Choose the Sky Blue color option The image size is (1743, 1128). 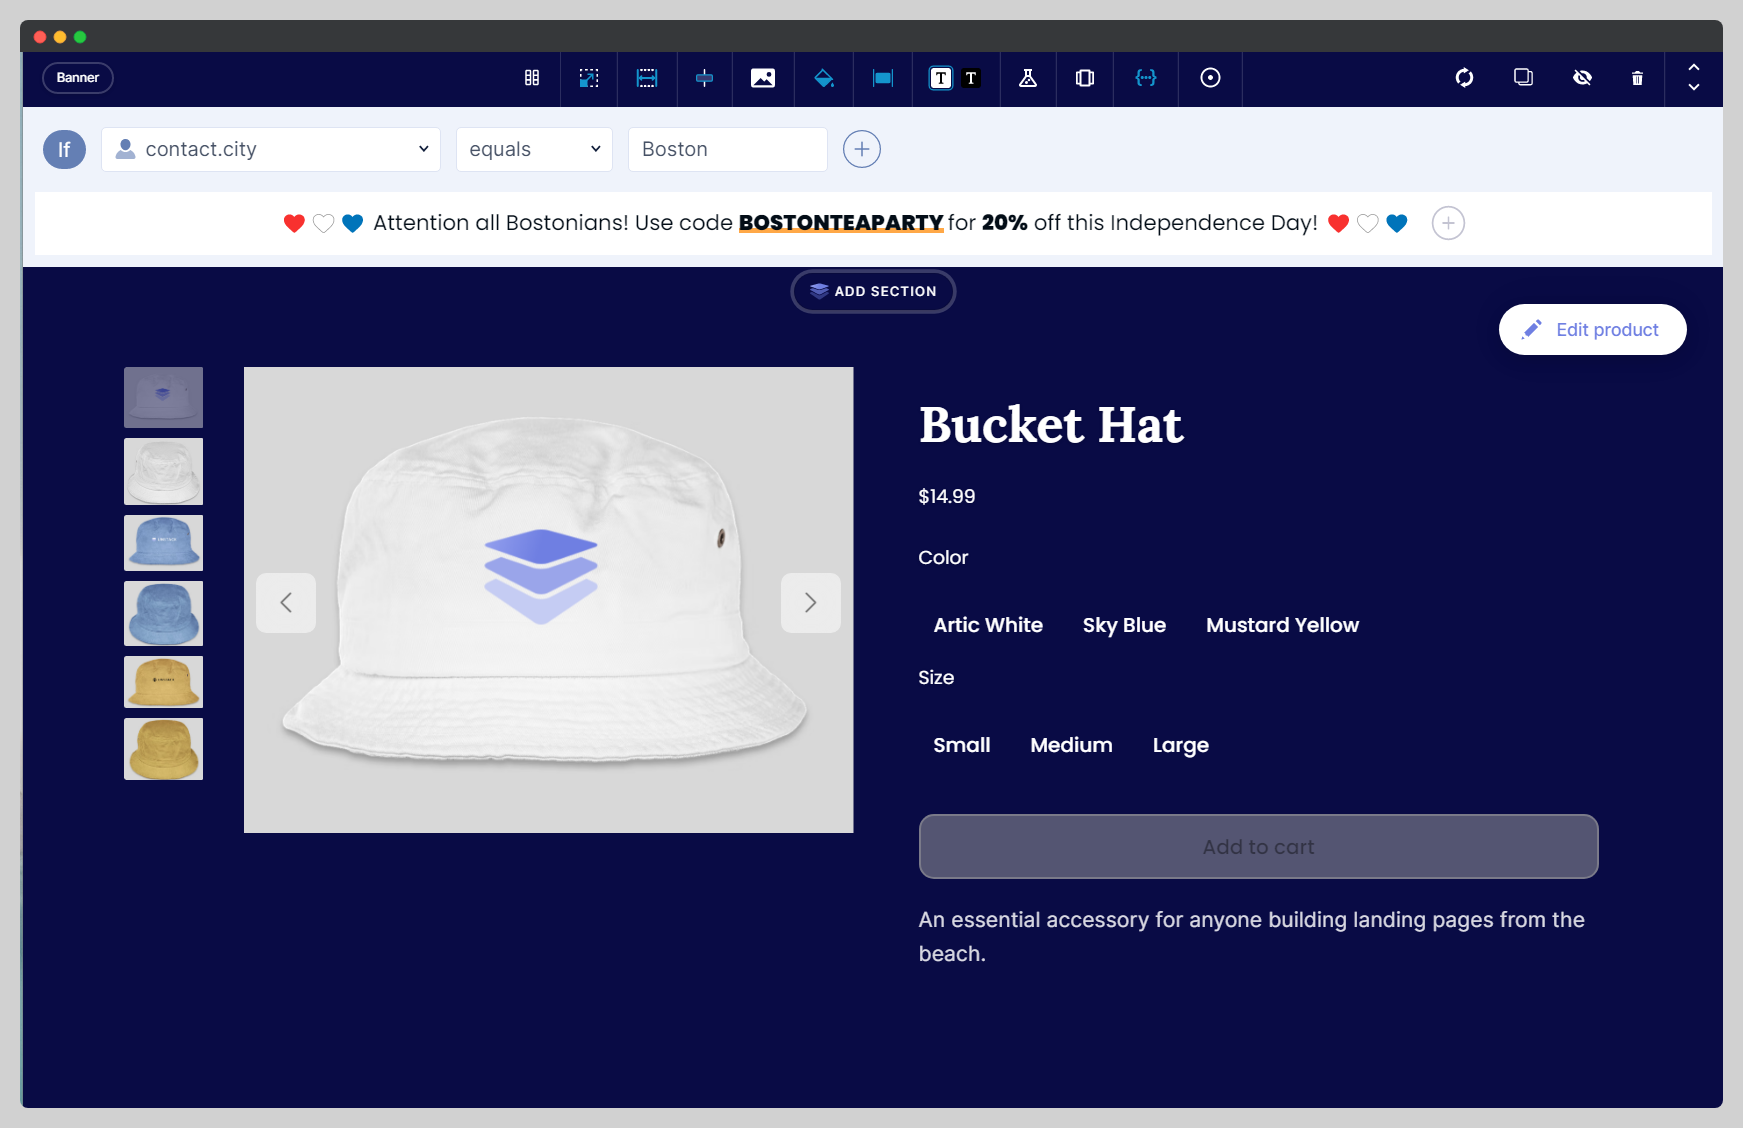click(x=1124, y=625)
